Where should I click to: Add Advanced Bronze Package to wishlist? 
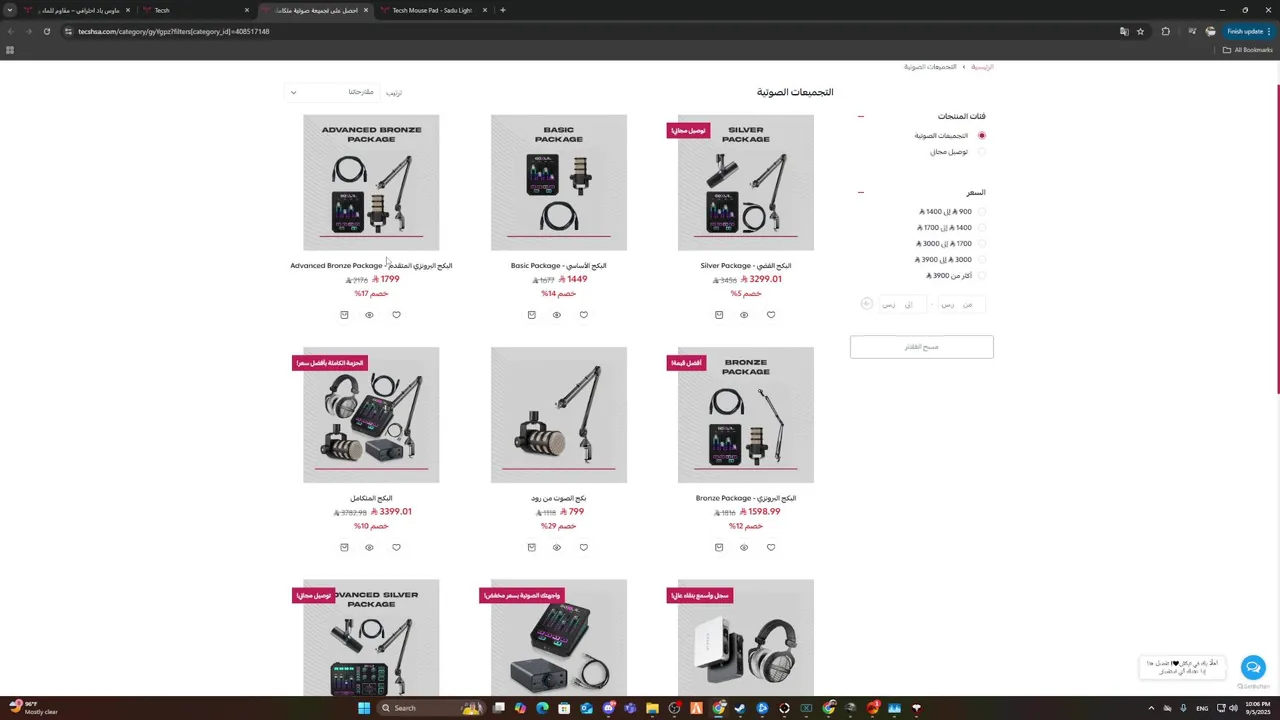[x=396, y=315]
